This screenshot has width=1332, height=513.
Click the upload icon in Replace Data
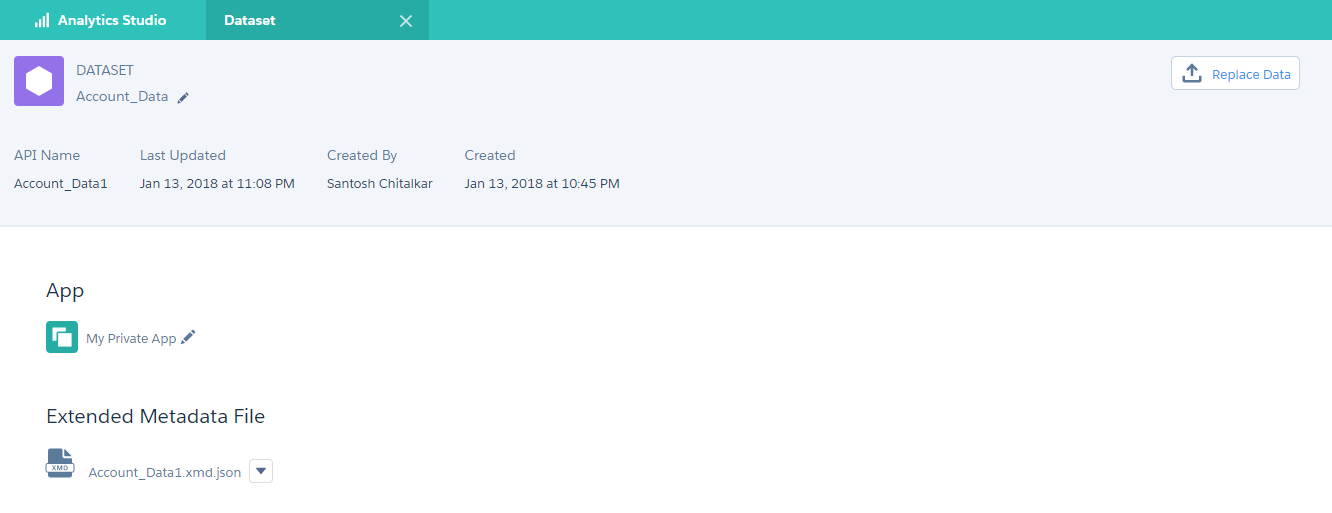[1191, 73]
